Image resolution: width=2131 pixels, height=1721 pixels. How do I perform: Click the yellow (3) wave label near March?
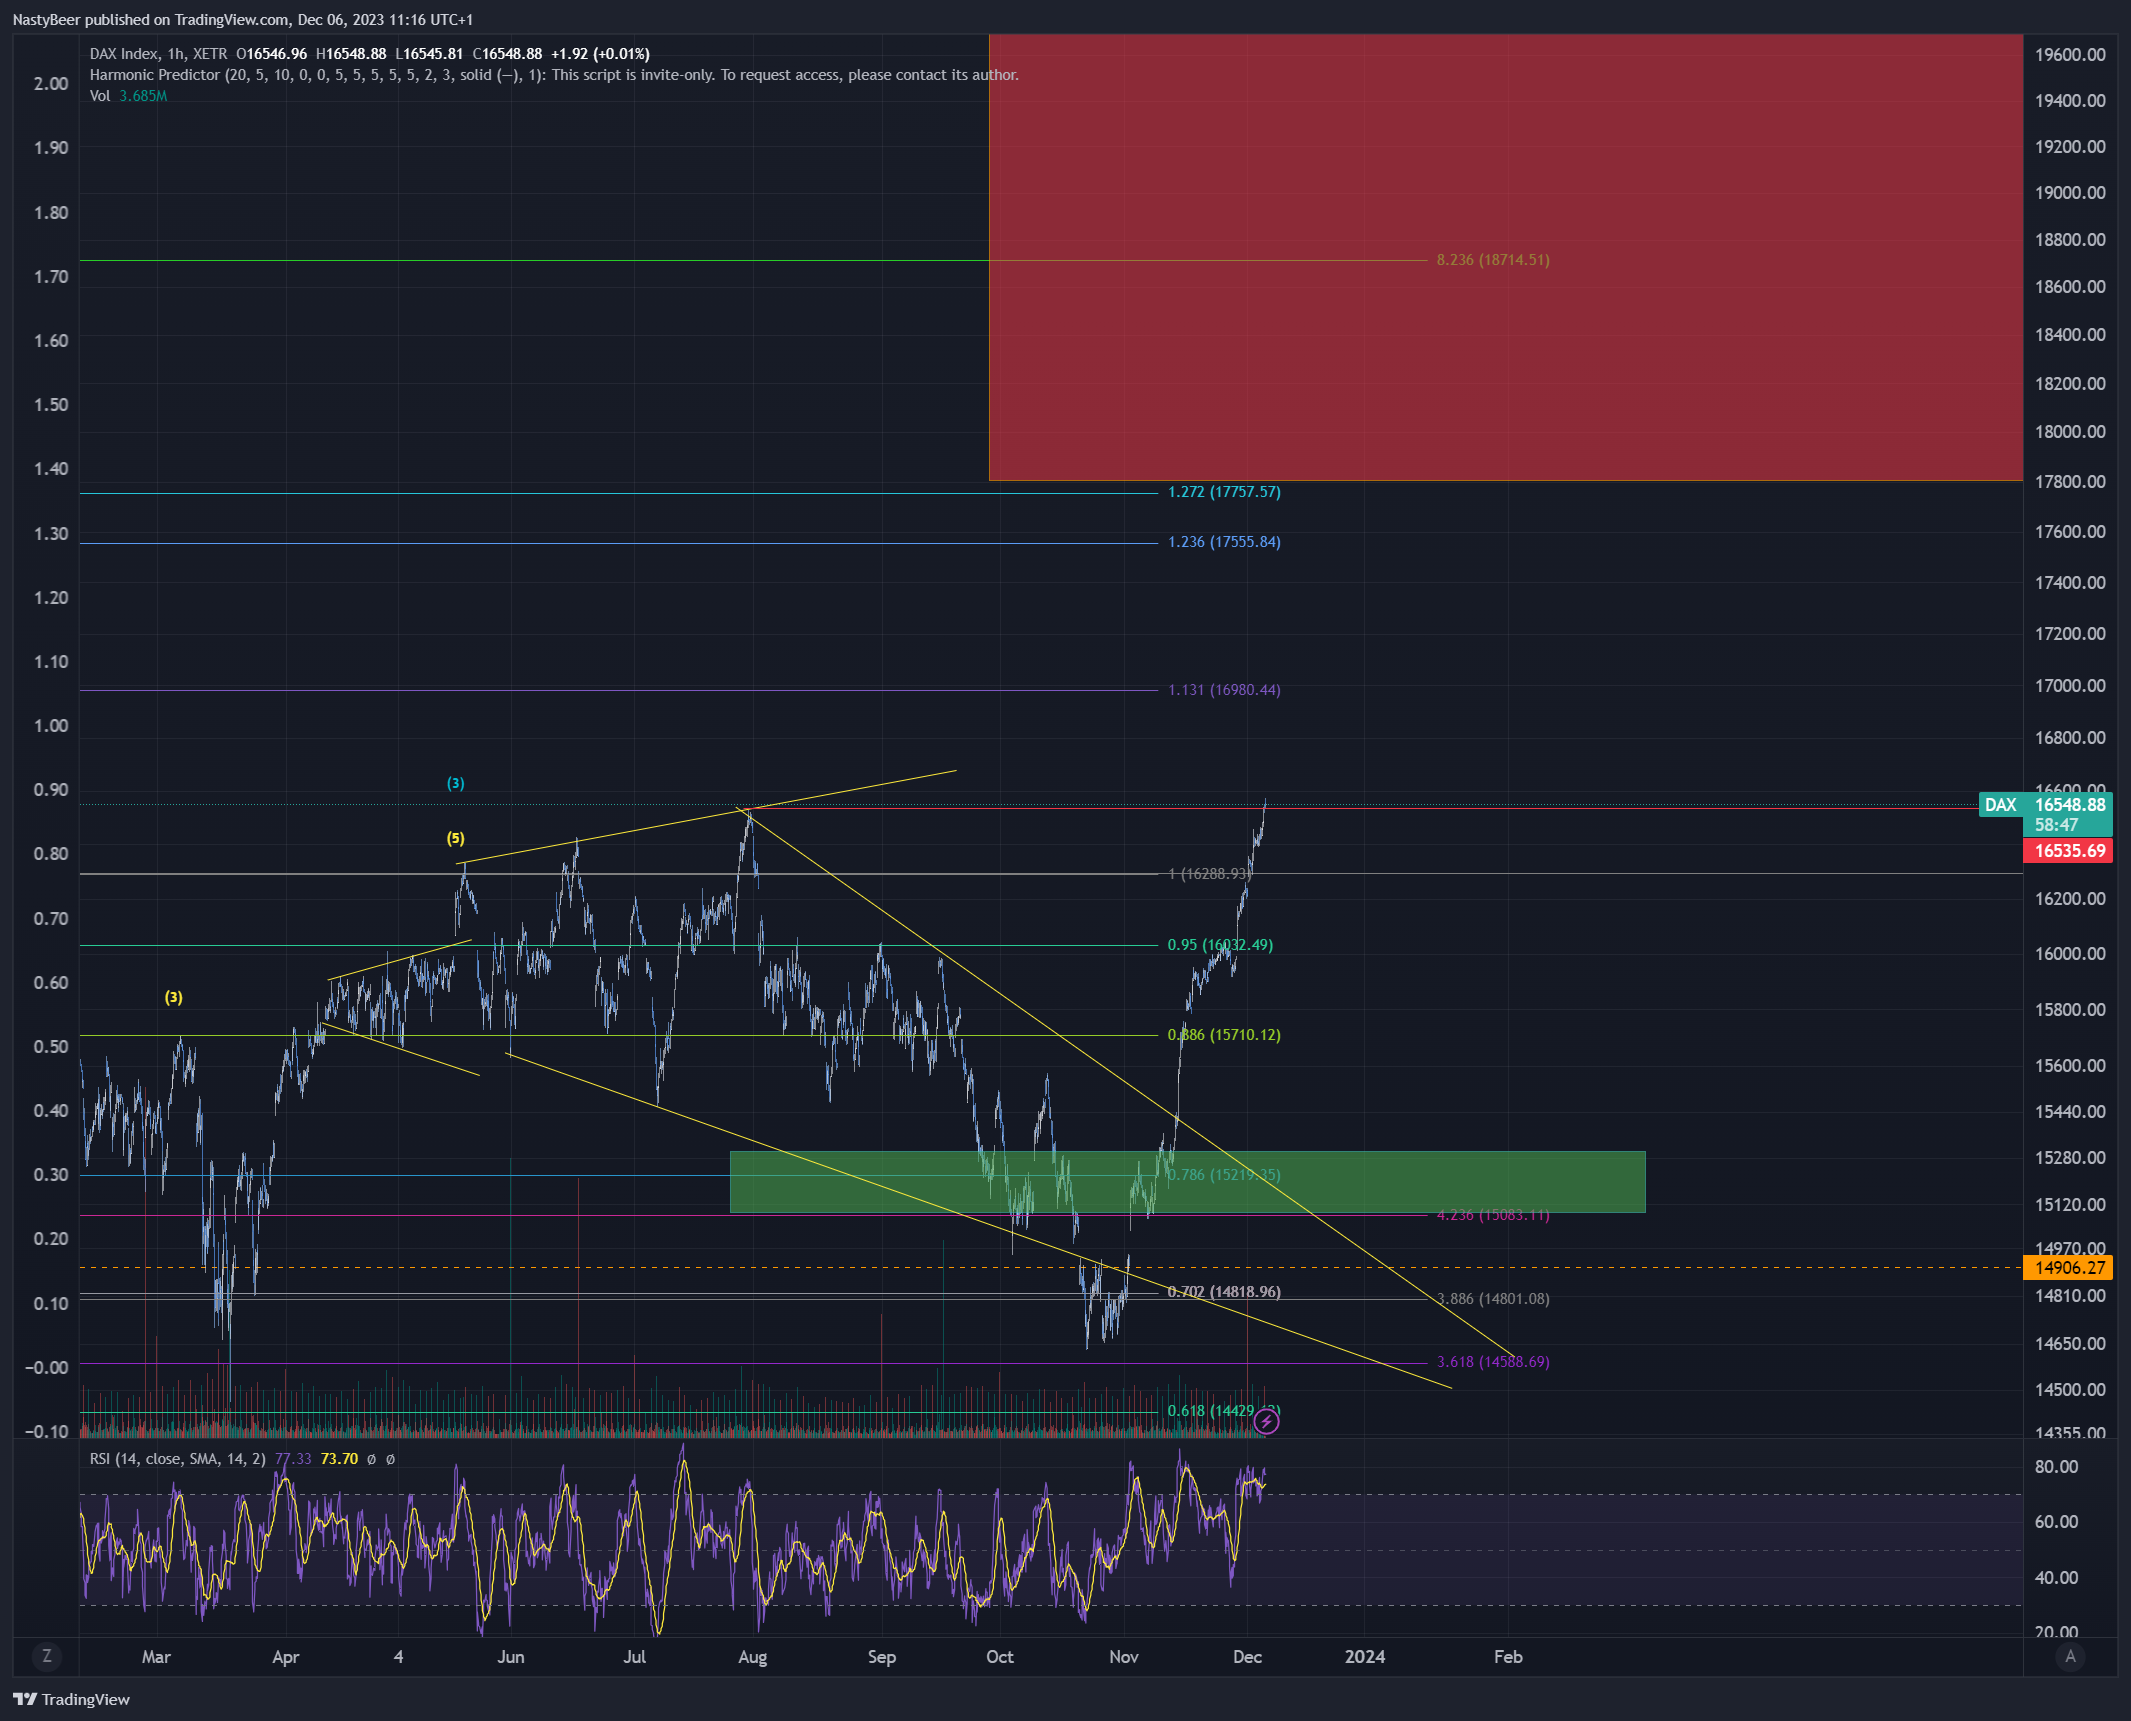[174, 997]
